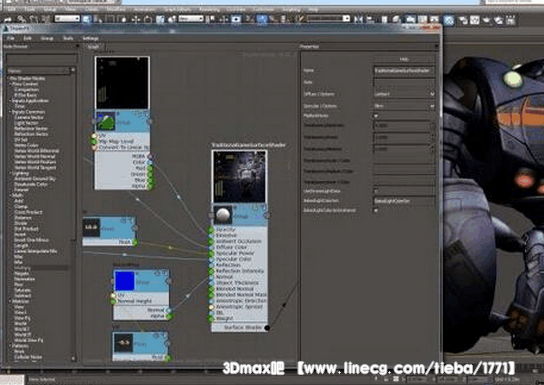Click the Mirror tool icon in toolbar
The height and width of the screenshot is (385, 544).
(358, 19)
